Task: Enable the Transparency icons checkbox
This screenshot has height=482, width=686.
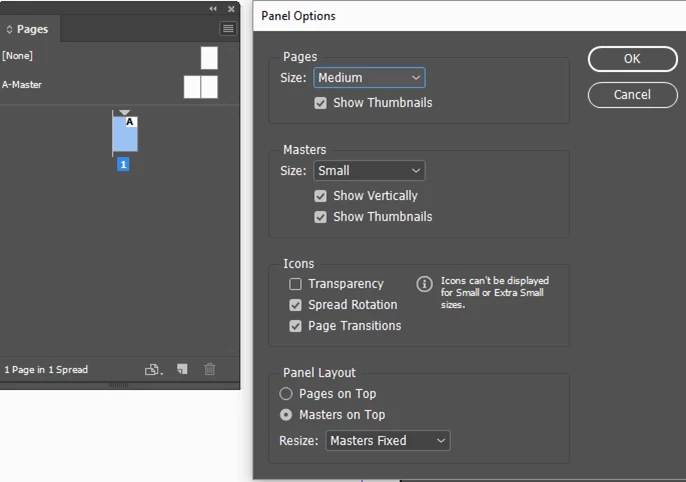Action: point(295,284)
